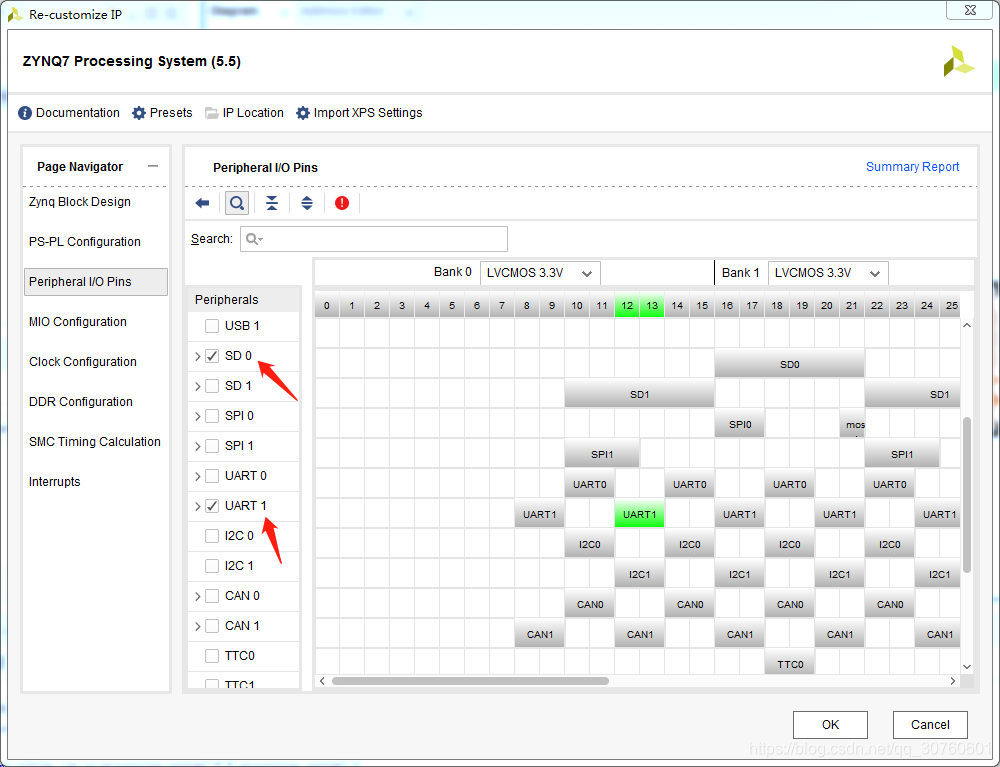Screen dimensions: 1000x767
Task: Open Presets gear menu
Action: click(139, 113)
